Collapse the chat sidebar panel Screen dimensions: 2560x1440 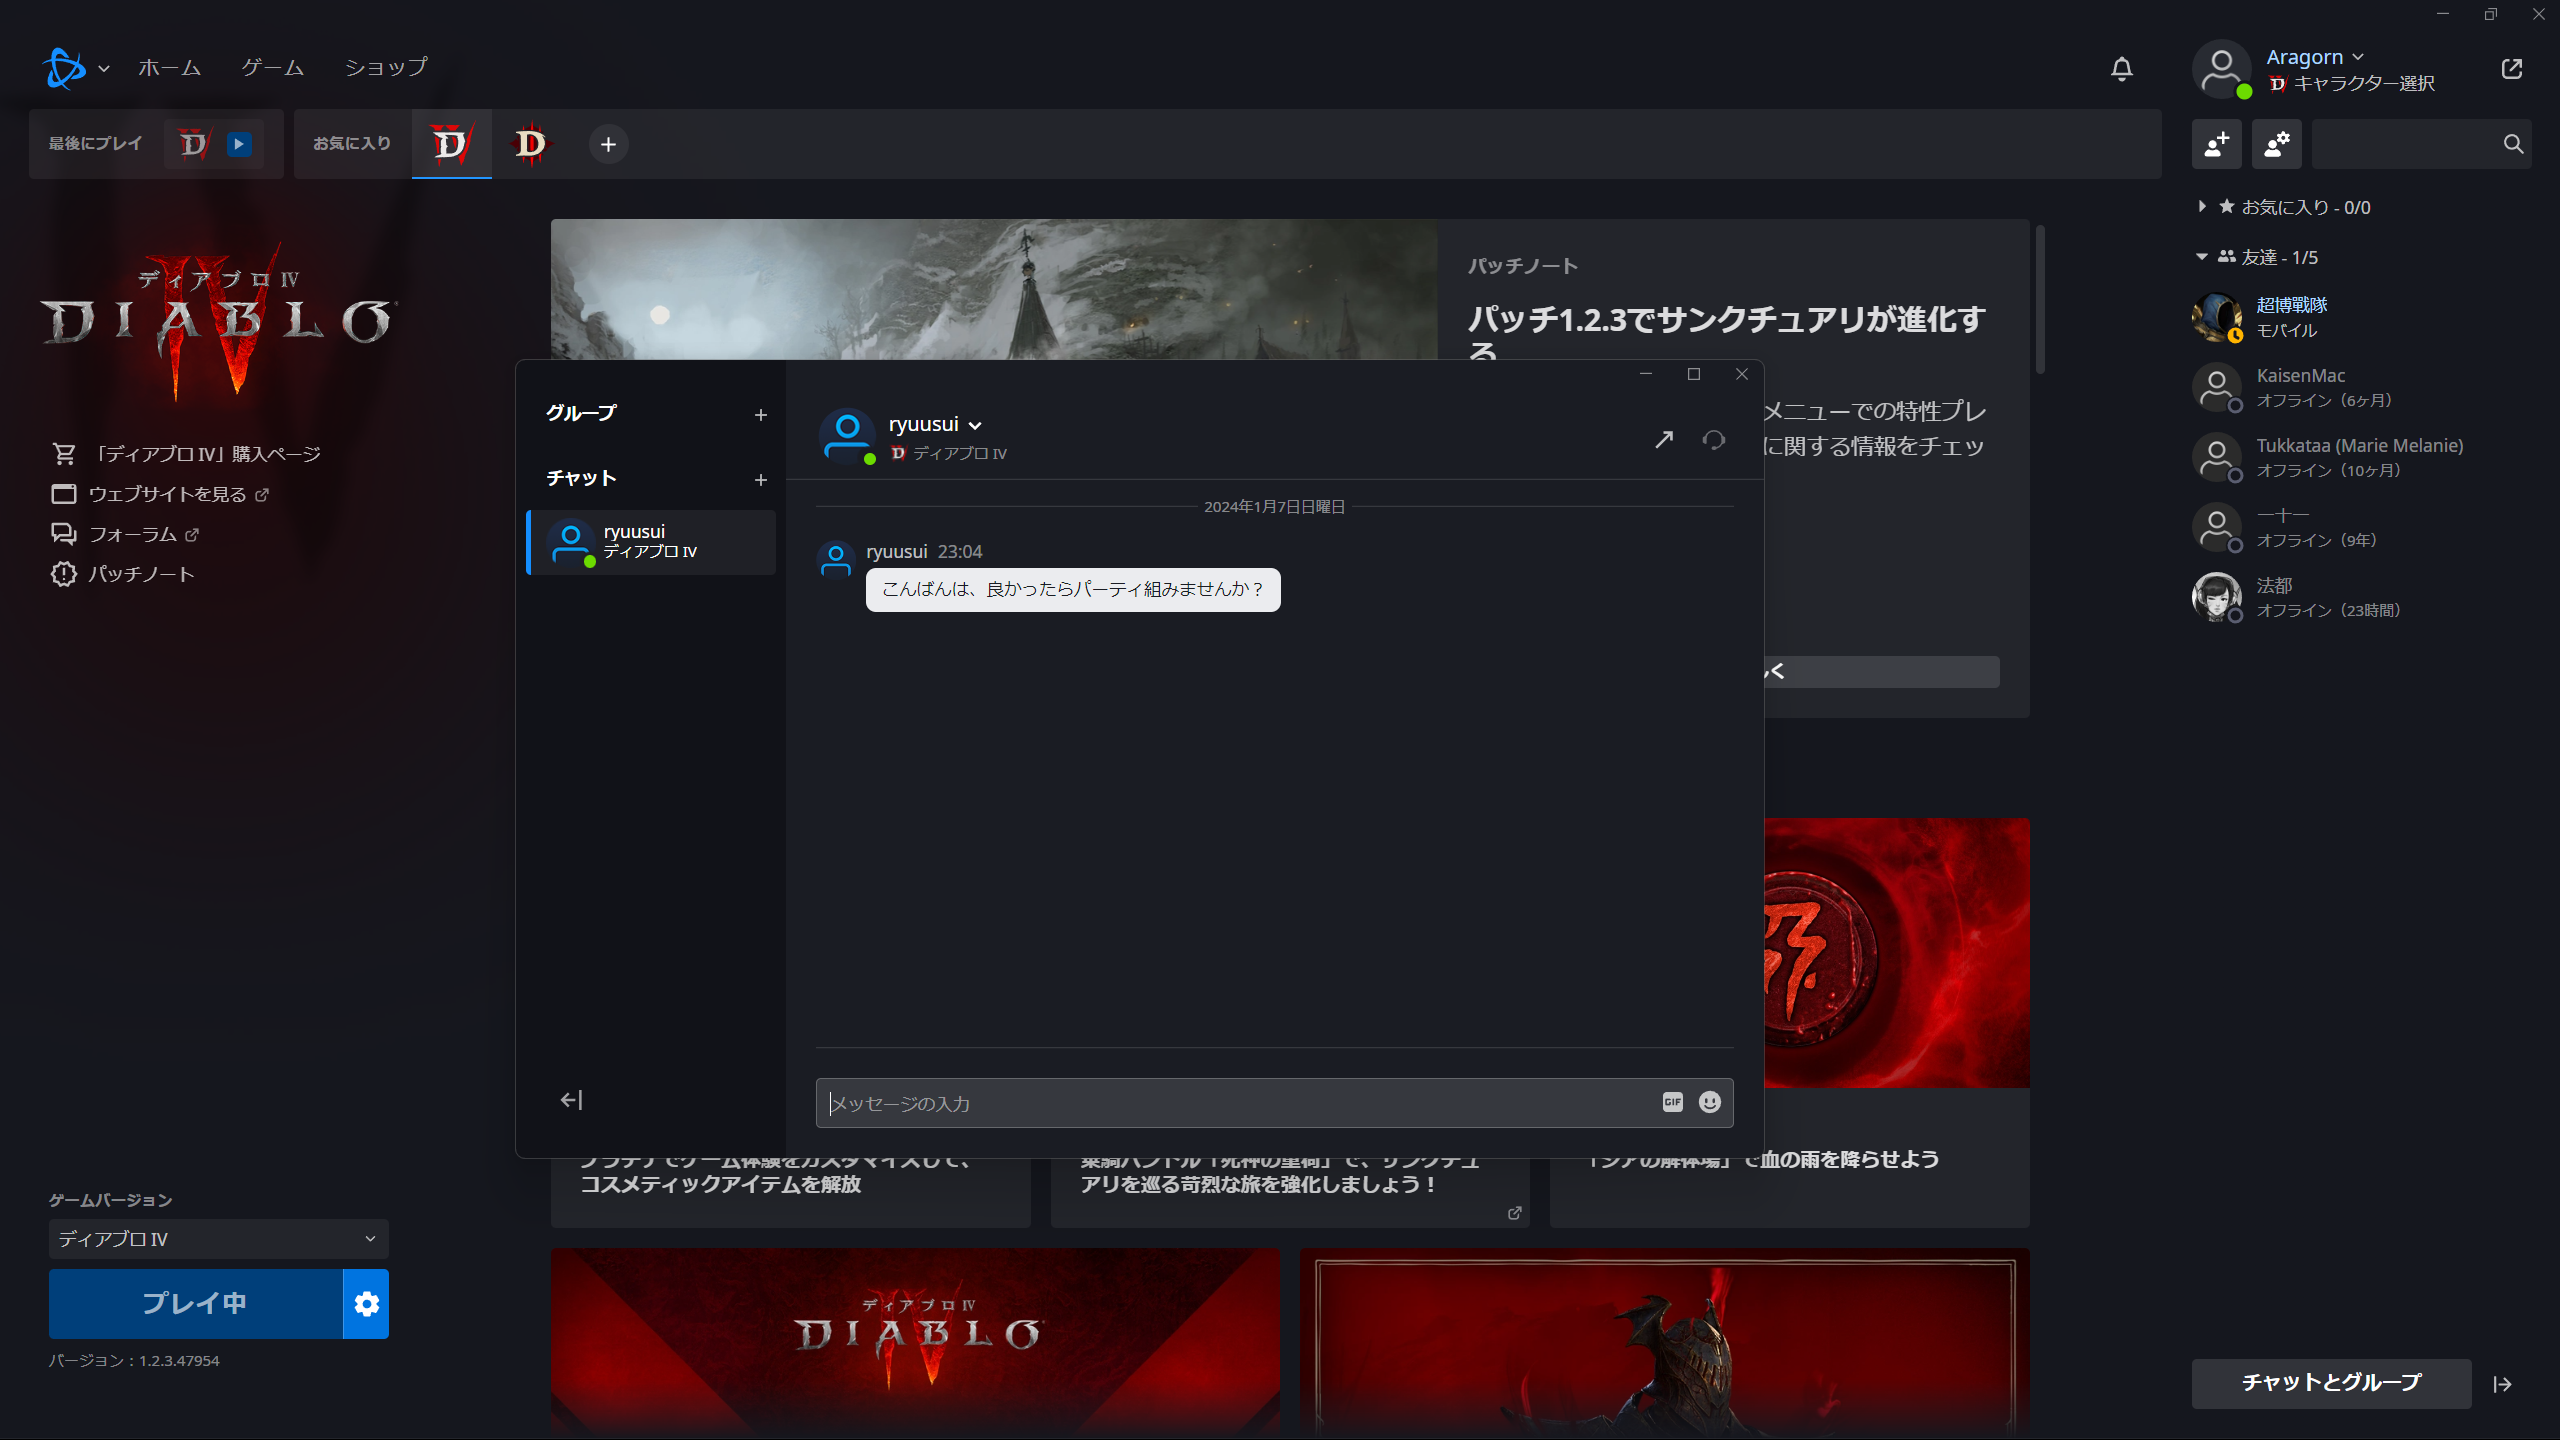tap(571, 1100)
